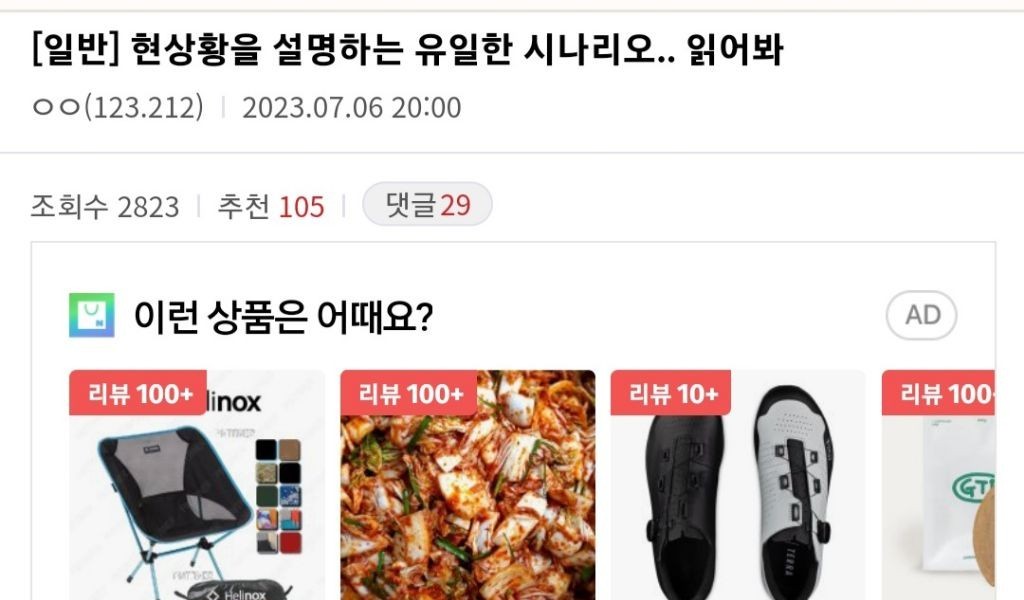Click 리뷰 10+ badge on cycling shoes
This screenshot has height=600, width=1024.
click(x=671, y=393)
